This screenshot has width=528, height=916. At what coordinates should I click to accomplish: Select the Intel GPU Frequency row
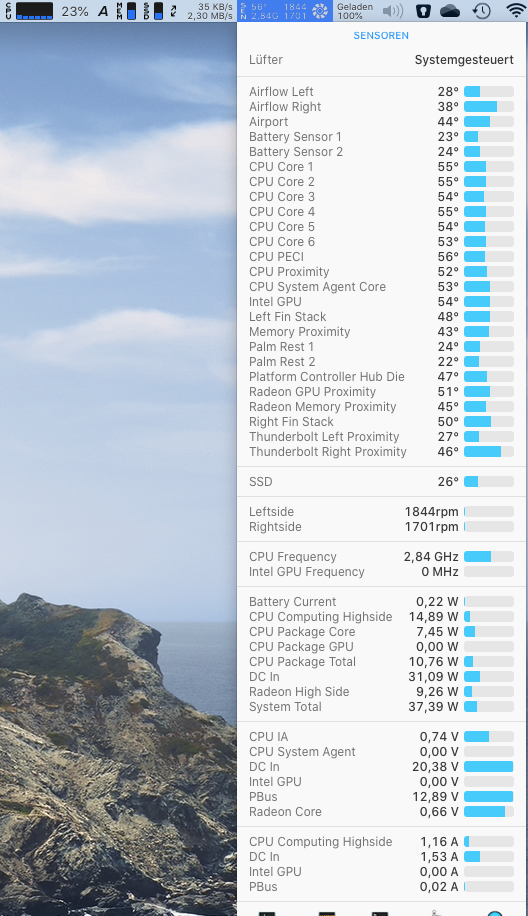pos(381,572)
